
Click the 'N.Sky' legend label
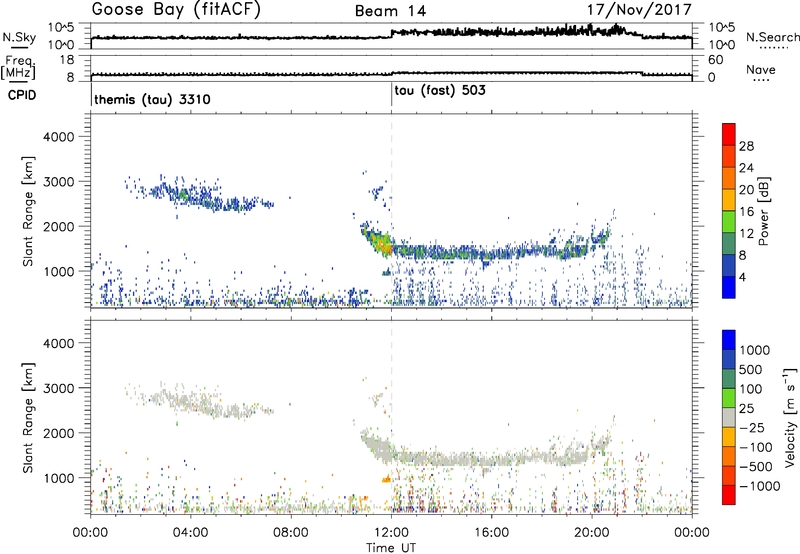click(x=19, y=37)
